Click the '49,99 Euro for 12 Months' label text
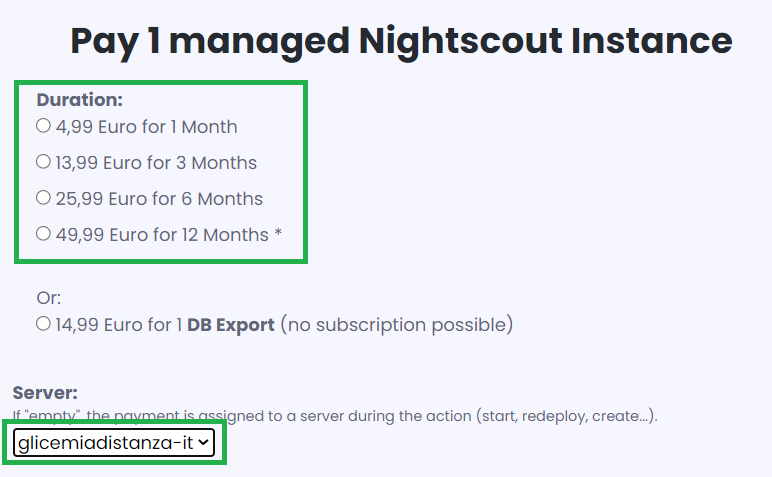The width and height of the screenshot is (772, 477). pyautogui.click(x=162, y=235)
